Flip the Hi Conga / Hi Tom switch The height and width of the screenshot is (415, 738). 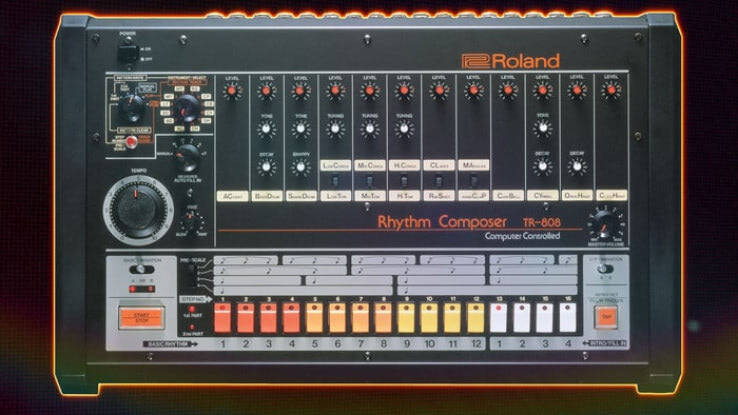point(404,181)
